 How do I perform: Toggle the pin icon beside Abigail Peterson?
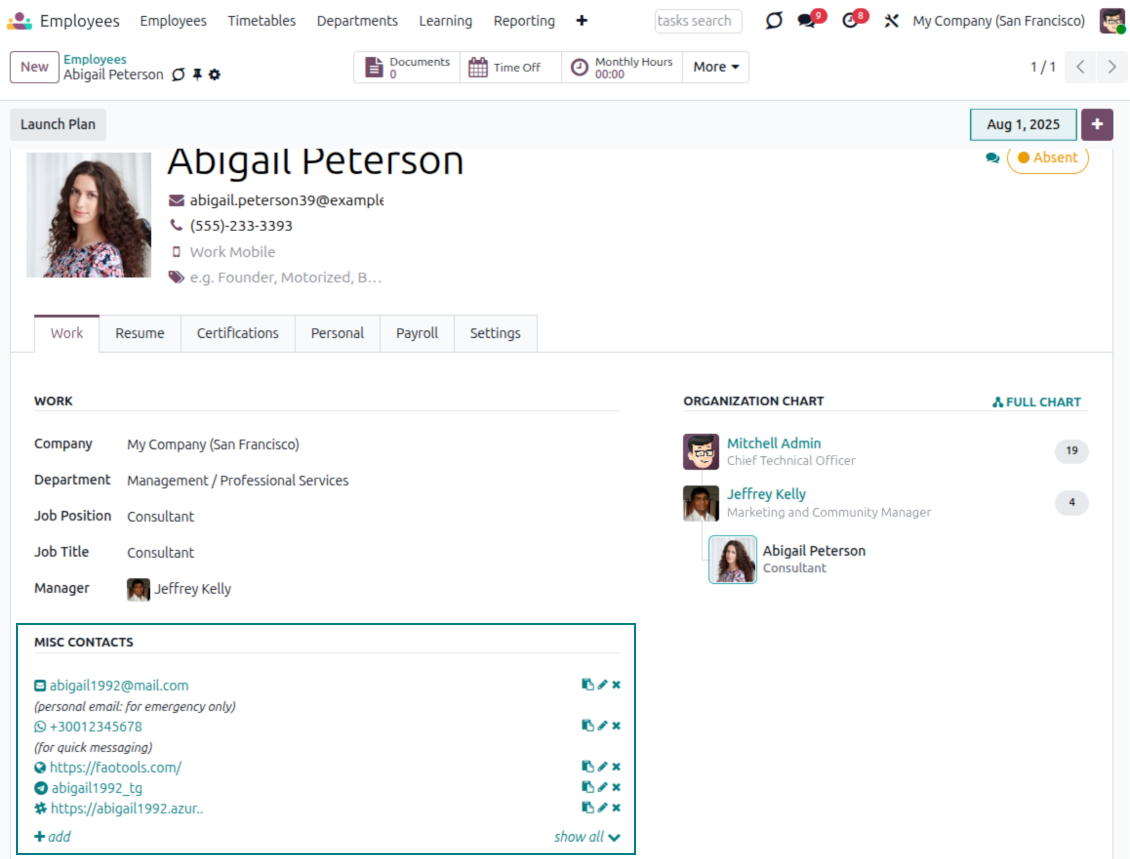197,75
